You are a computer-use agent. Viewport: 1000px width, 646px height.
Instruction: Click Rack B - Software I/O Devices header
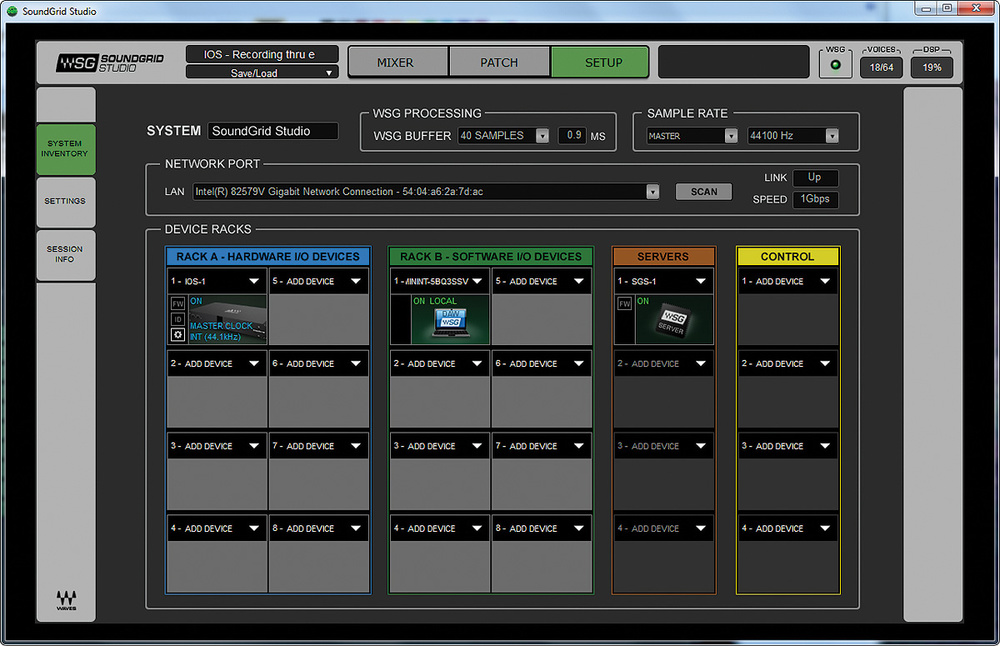pyautogui.click(x=490, y=256)
